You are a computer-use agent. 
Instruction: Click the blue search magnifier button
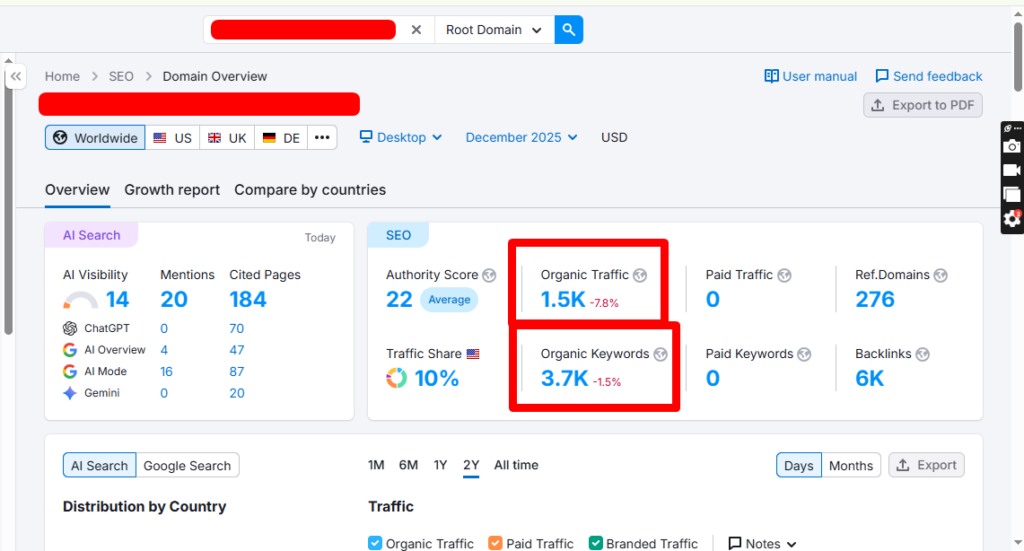pyautogui.click(x=568, y=30)
